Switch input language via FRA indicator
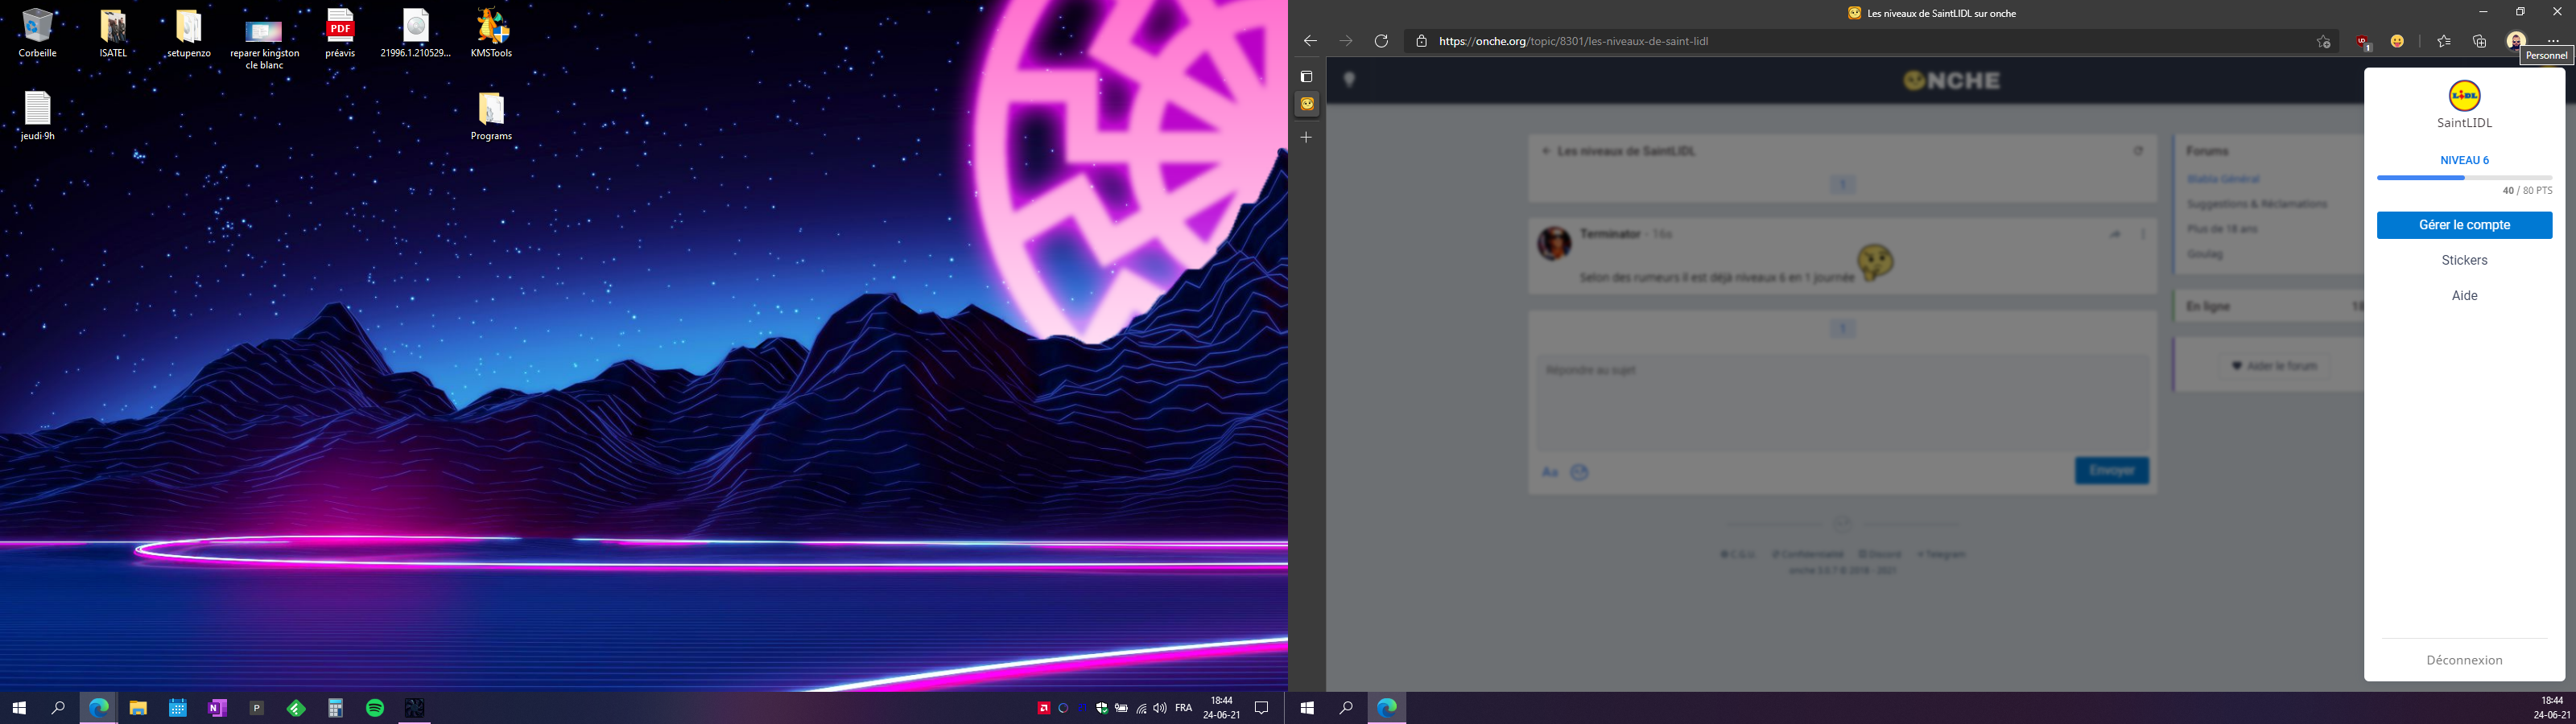Viewport: 2576px width, 724px height. click(x=1184, y=708)
